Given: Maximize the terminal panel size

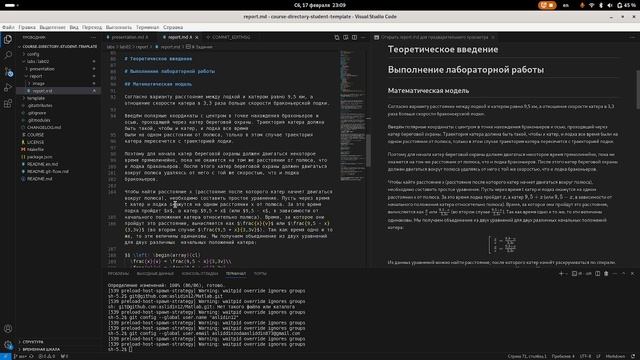Looking at the screenshot, I should point(624,273).
